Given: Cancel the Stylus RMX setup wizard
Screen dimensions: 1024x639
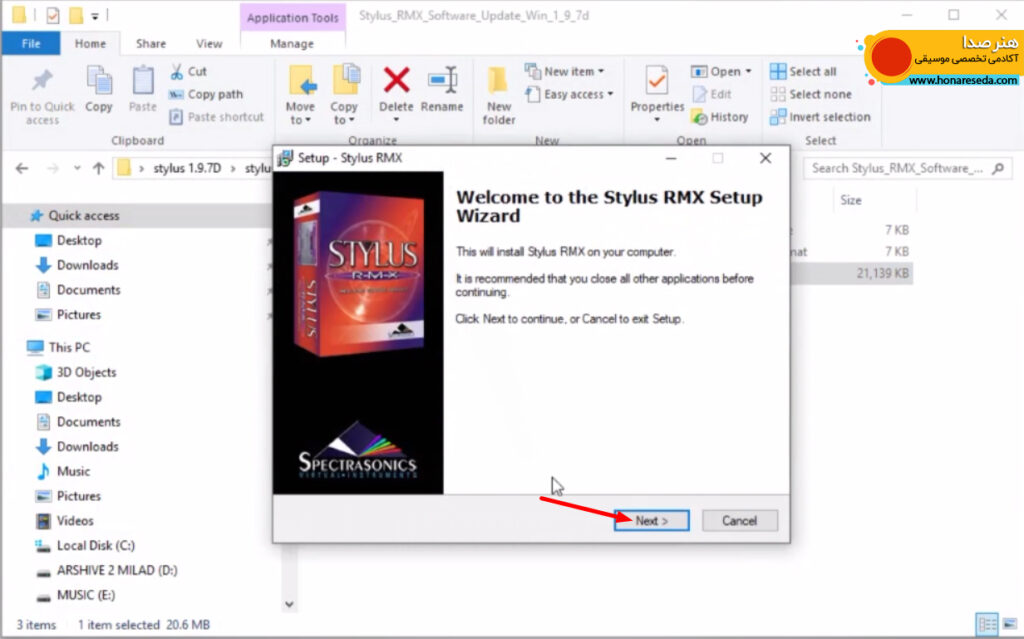Looking at the screenshot, I should click(739, 521).
